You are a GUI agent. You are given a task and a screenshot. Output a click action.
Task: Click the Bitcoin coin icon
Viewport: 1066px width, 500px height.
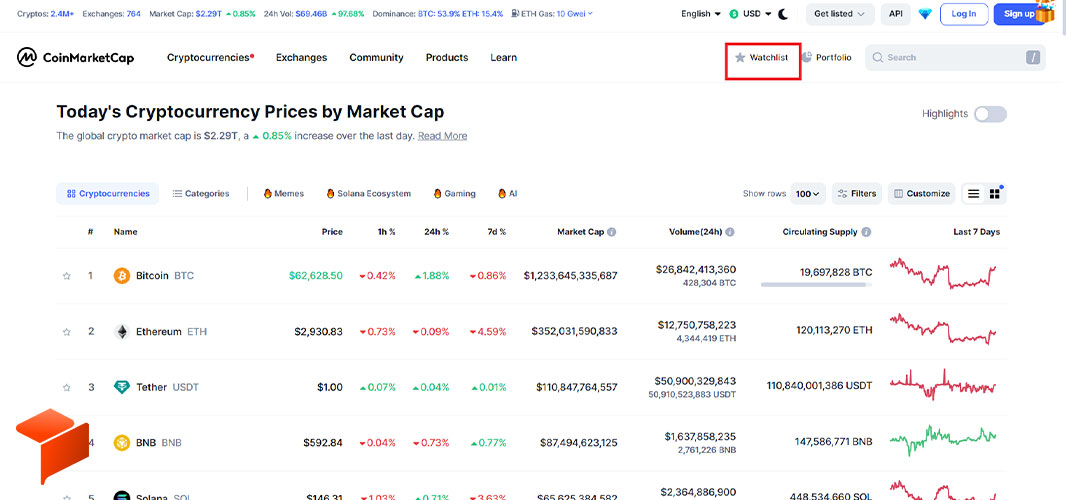point(122,276)
